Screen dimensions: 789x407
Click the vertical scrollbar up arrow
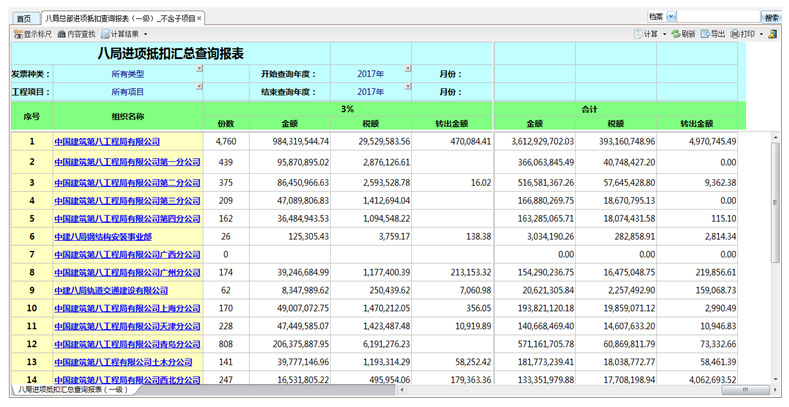pos(775,137)
